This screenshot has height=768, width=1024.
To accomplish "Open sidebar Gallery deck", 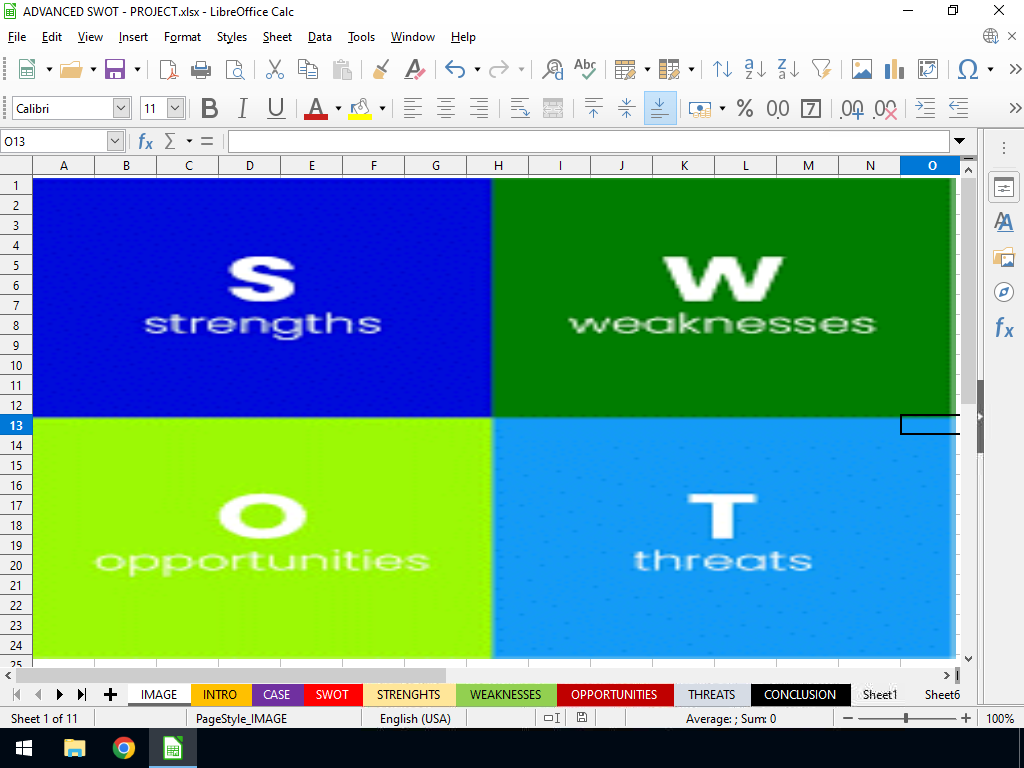I will click(x=1004, y=257).
